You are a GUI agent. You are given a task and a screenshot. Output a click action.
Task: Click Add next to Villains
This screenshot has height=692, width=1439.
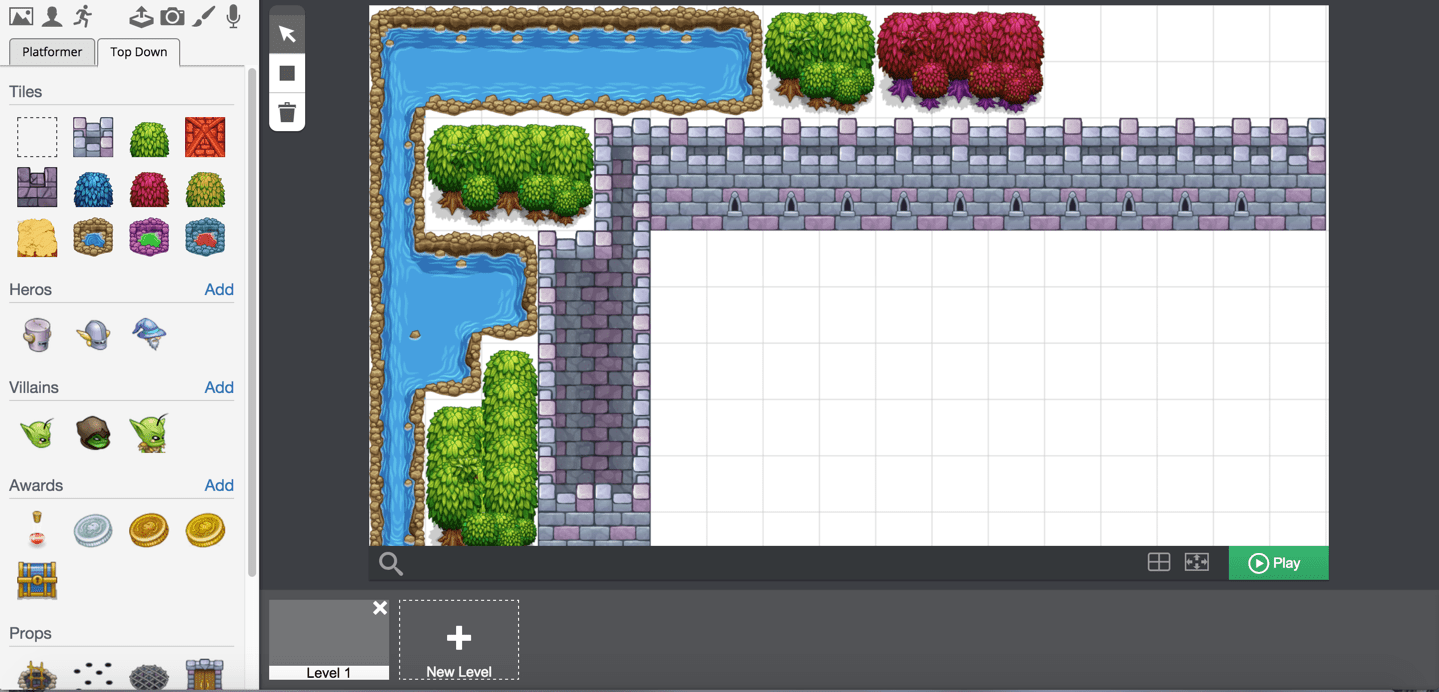[219, 388]
